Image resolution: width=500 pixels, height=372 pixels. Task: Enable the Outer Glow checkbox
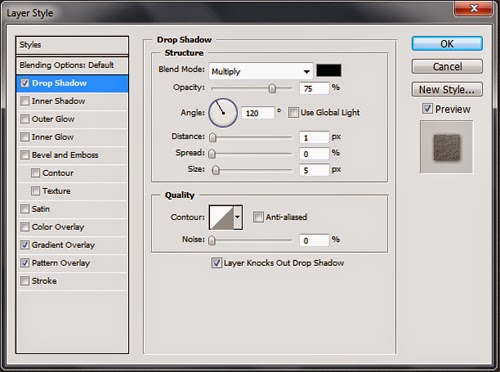[25, 119]
